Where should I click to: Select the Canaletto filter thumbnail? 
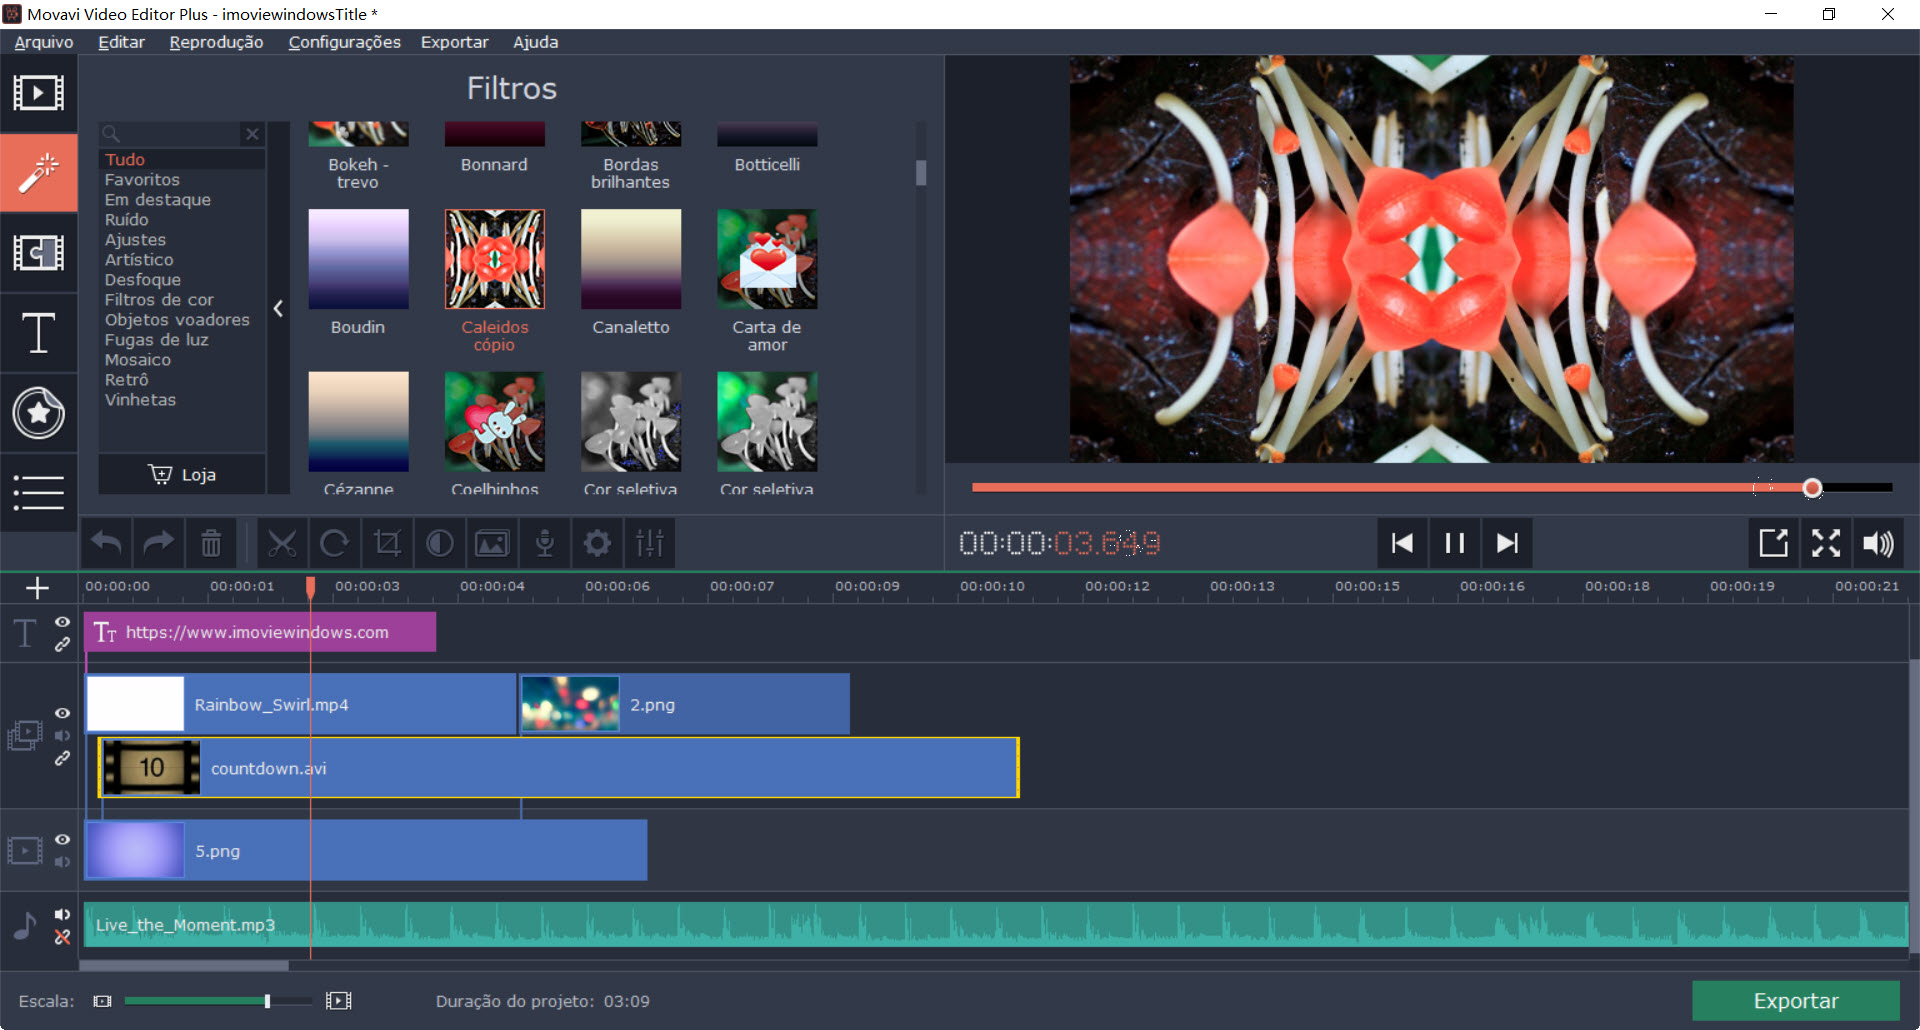point(631,259)
